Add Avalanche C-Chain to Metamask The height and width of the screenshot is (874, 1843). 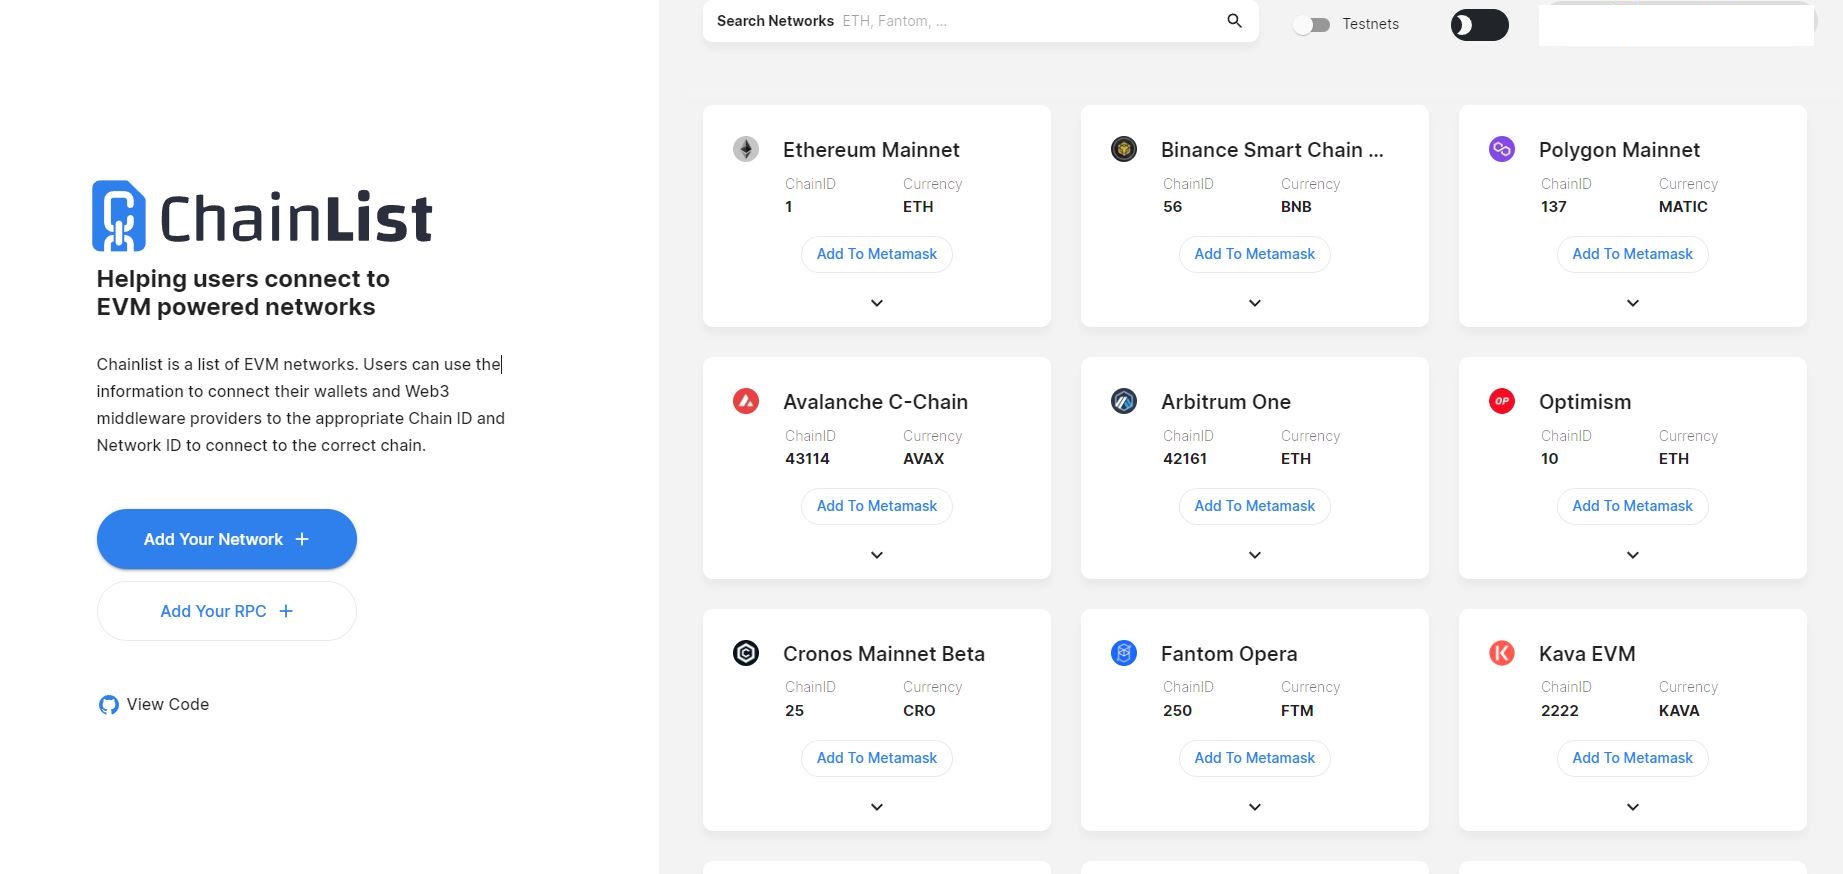click(877, 506)
